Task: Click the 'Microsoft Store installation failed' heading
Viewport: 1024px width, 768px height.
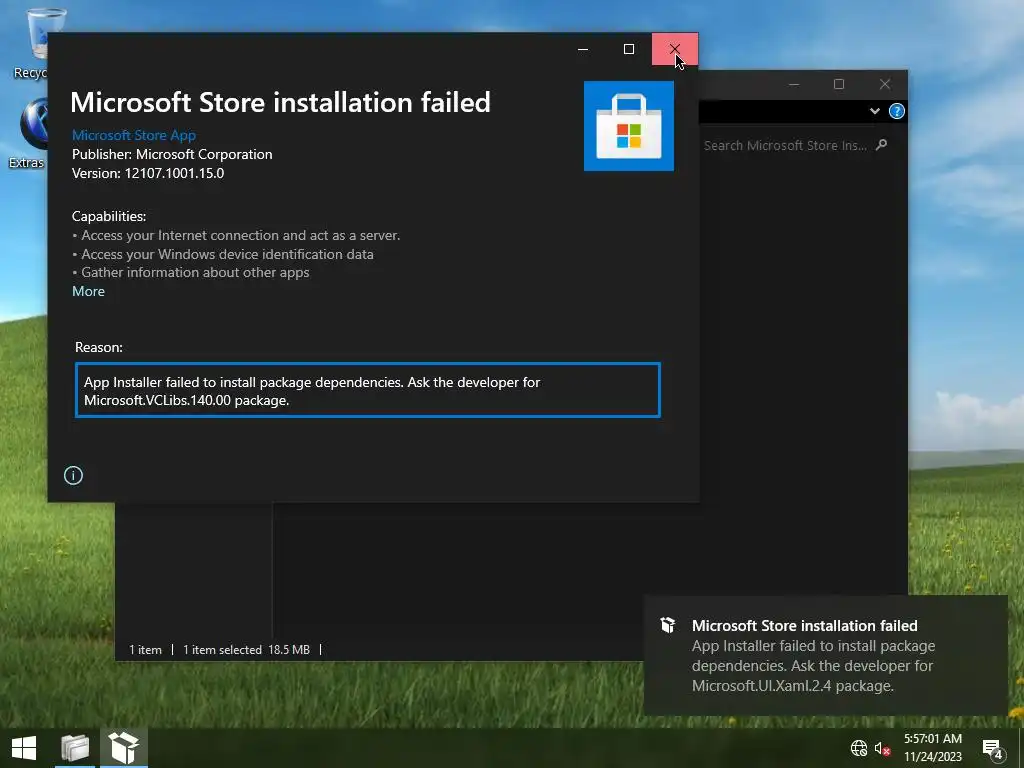Action: (280, 103)
